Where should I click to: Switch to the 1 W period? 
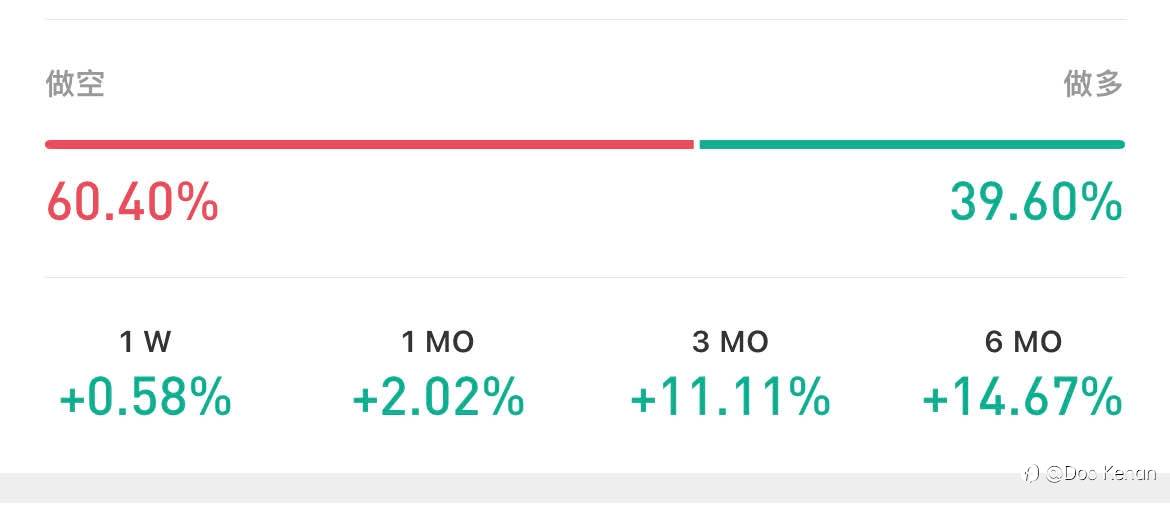click(145, 342)
